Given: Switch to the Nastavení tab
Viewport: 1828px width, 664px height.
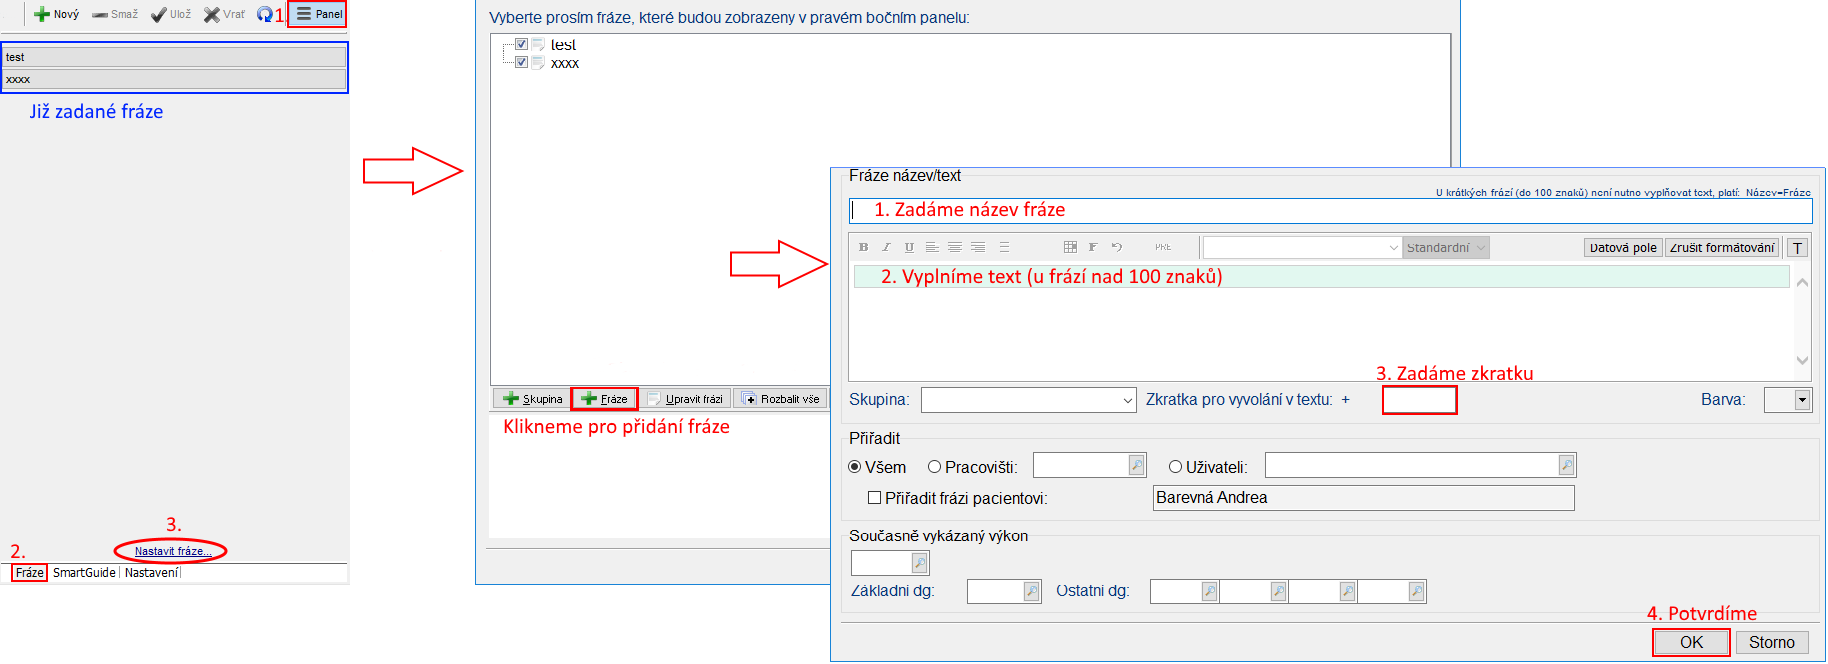Looking at the screenshot, I should pos(151,573).
